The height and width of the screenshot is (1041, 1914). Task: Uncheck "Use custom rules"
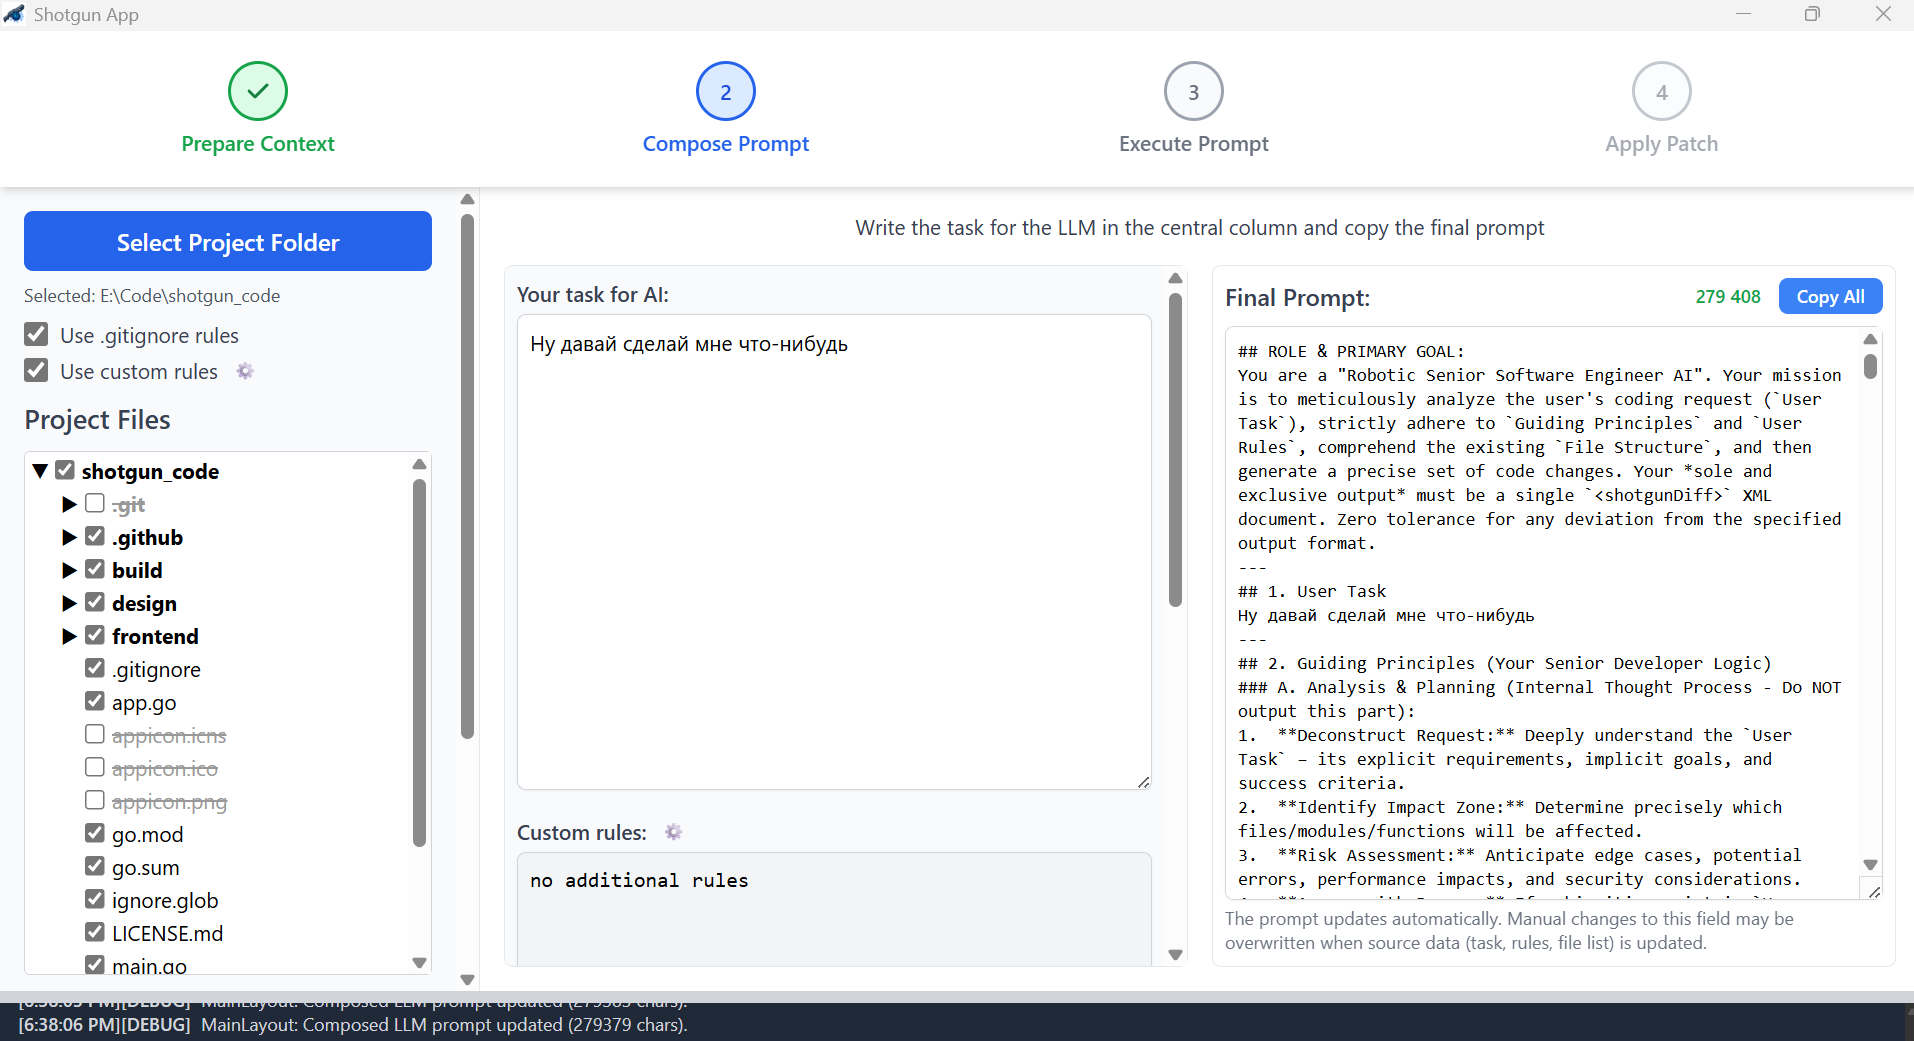point(36,370)
